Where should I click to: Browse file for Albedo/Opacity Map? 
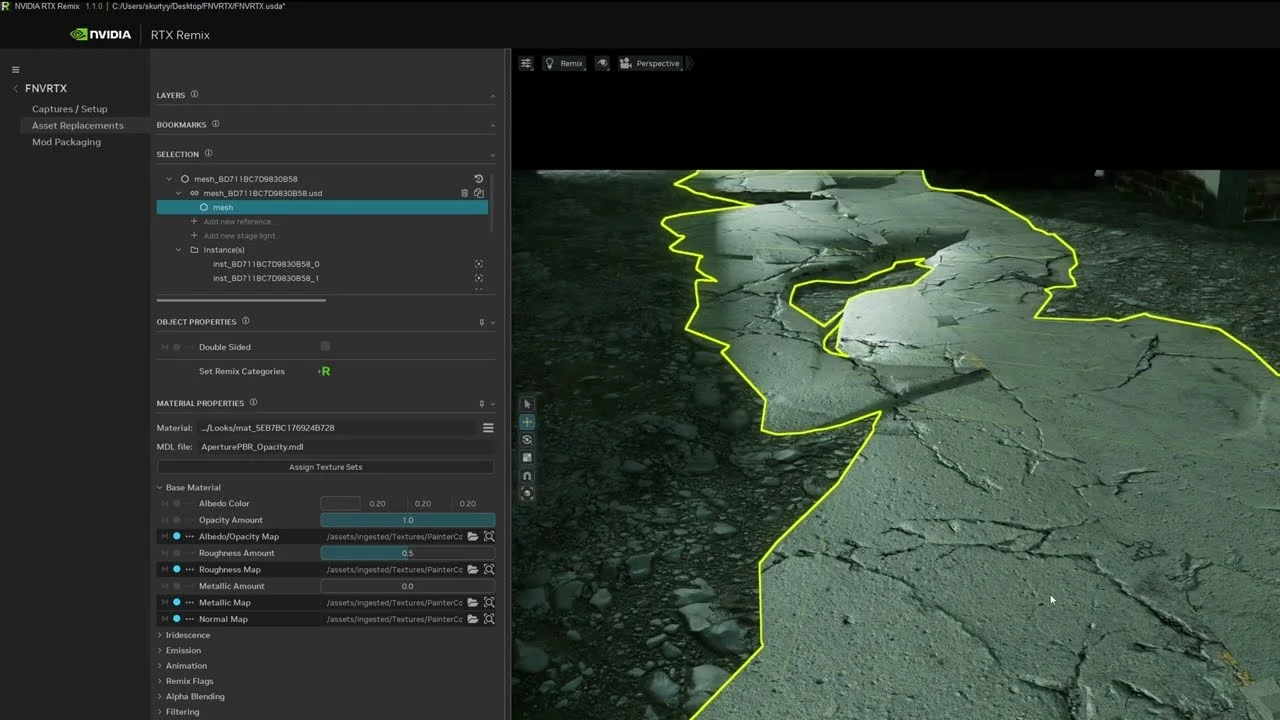click(x=473, y=537)
